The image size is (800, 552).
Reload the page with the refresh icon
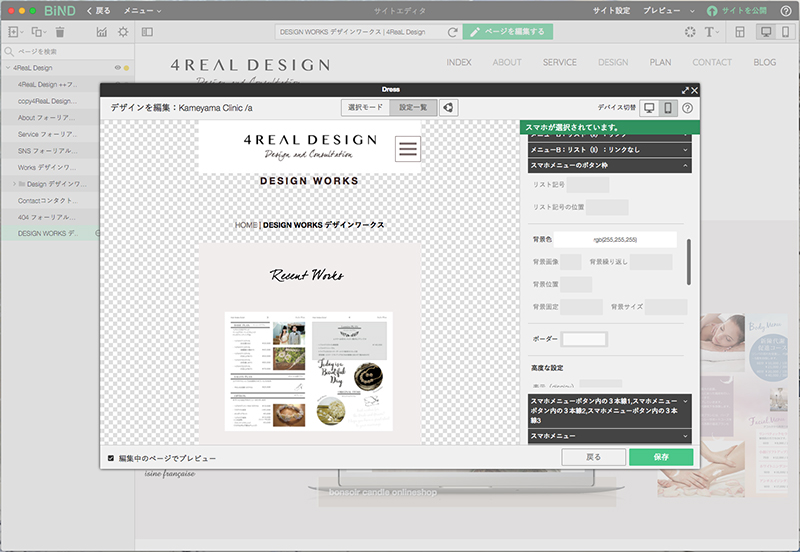click(453, 32)
